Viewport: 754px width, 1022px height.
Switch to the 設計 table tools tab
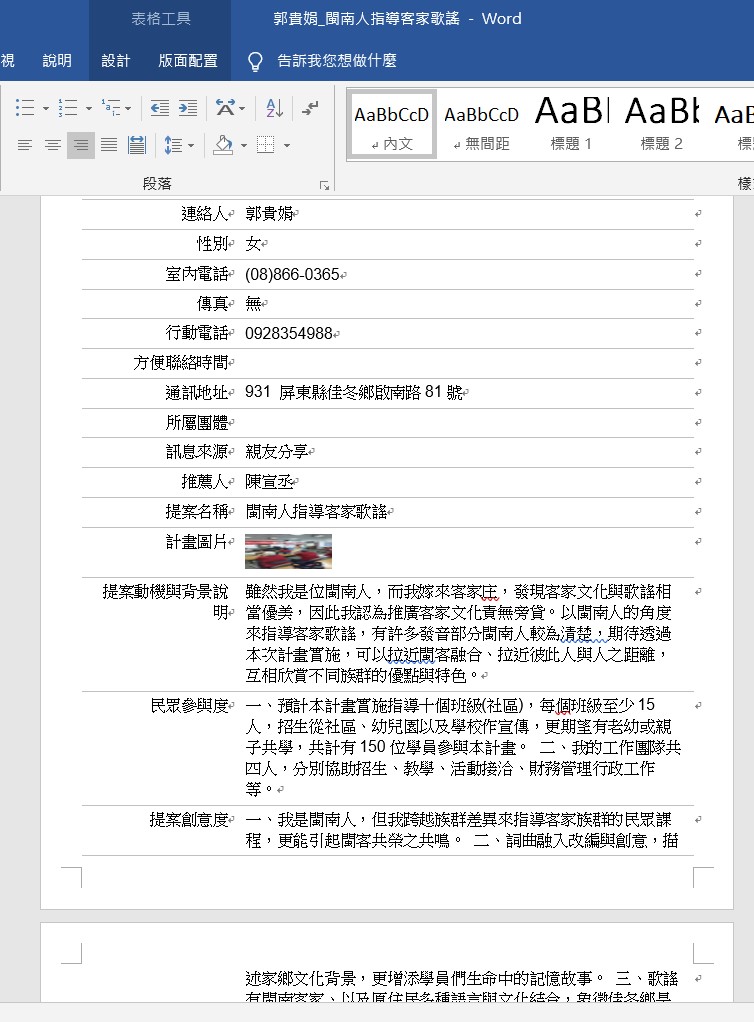pos(116,61)
